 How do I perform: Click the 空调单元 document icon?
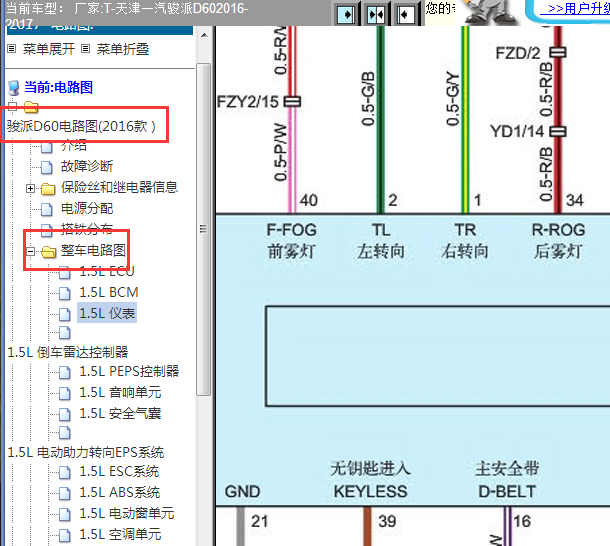pyautogui.click(x=65, y=535)
